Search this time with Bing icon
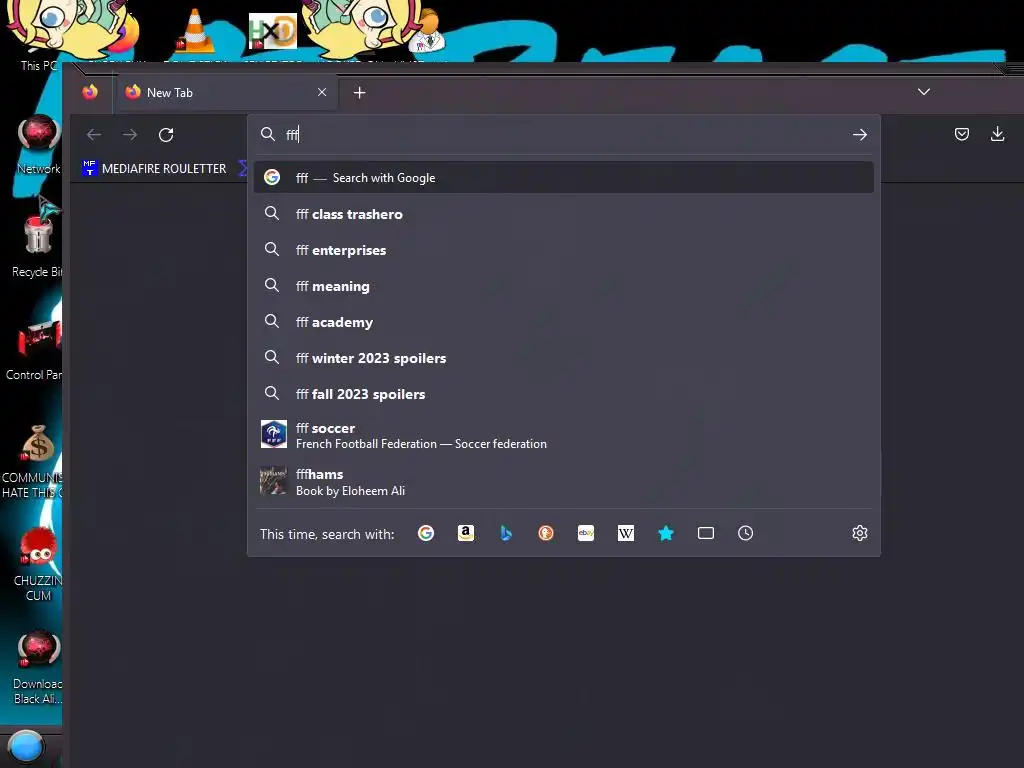The image size is (1024, 768). (506, 534)
